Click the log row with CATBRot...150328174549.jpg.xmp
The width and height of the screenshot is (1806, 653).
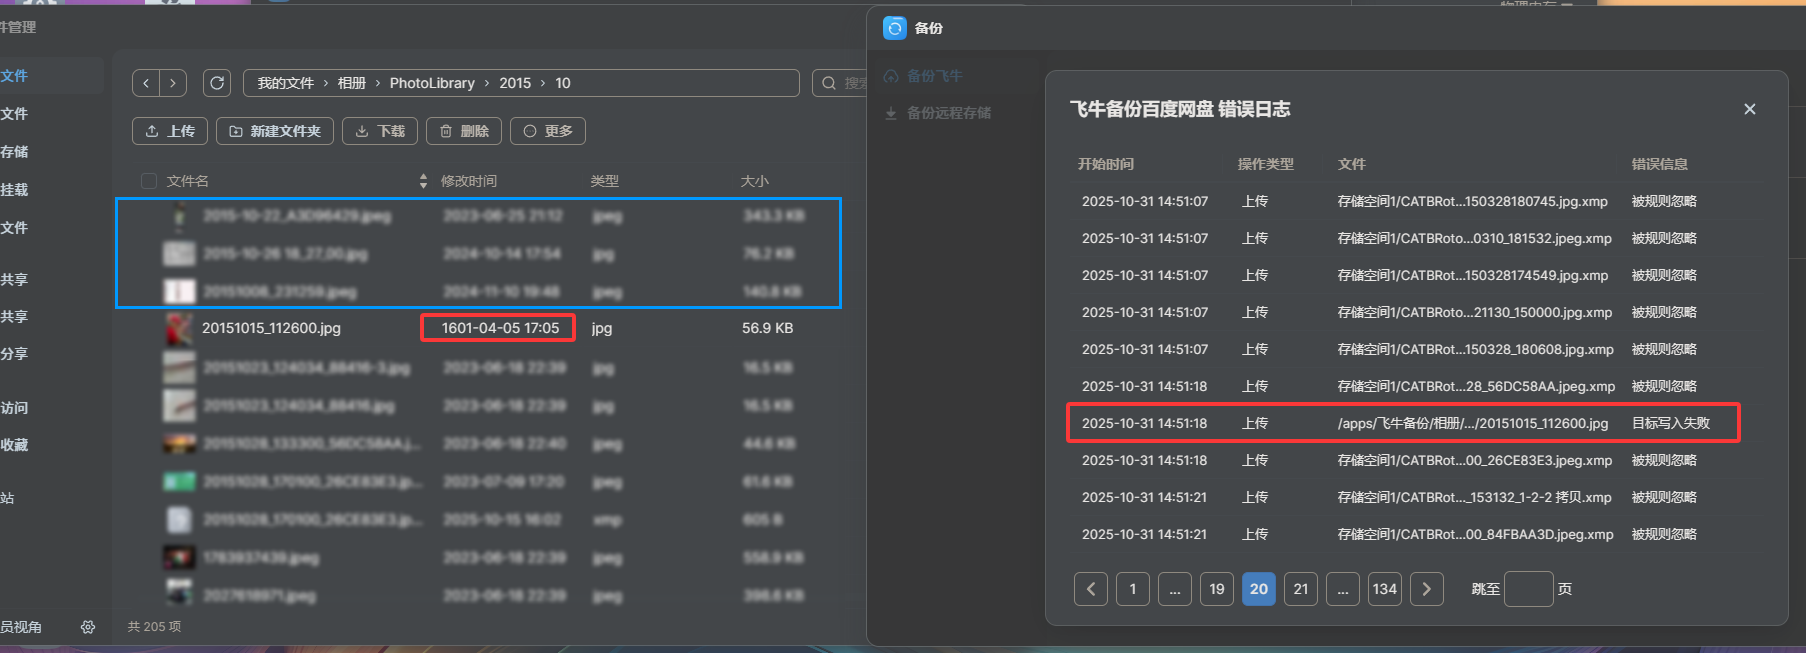click(x=1415, y=275)
